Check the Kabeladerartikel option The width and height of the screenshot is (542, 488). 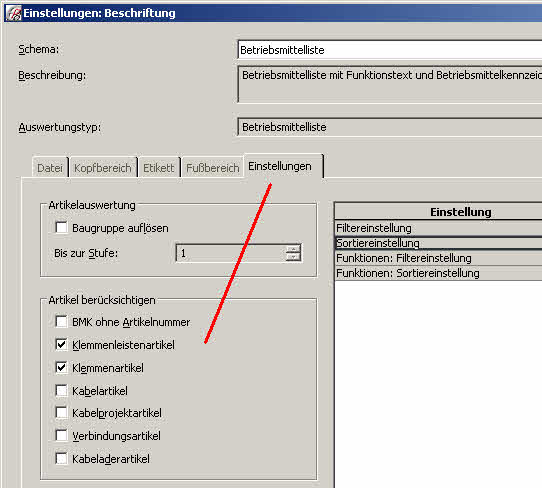[x=62, y=458]
